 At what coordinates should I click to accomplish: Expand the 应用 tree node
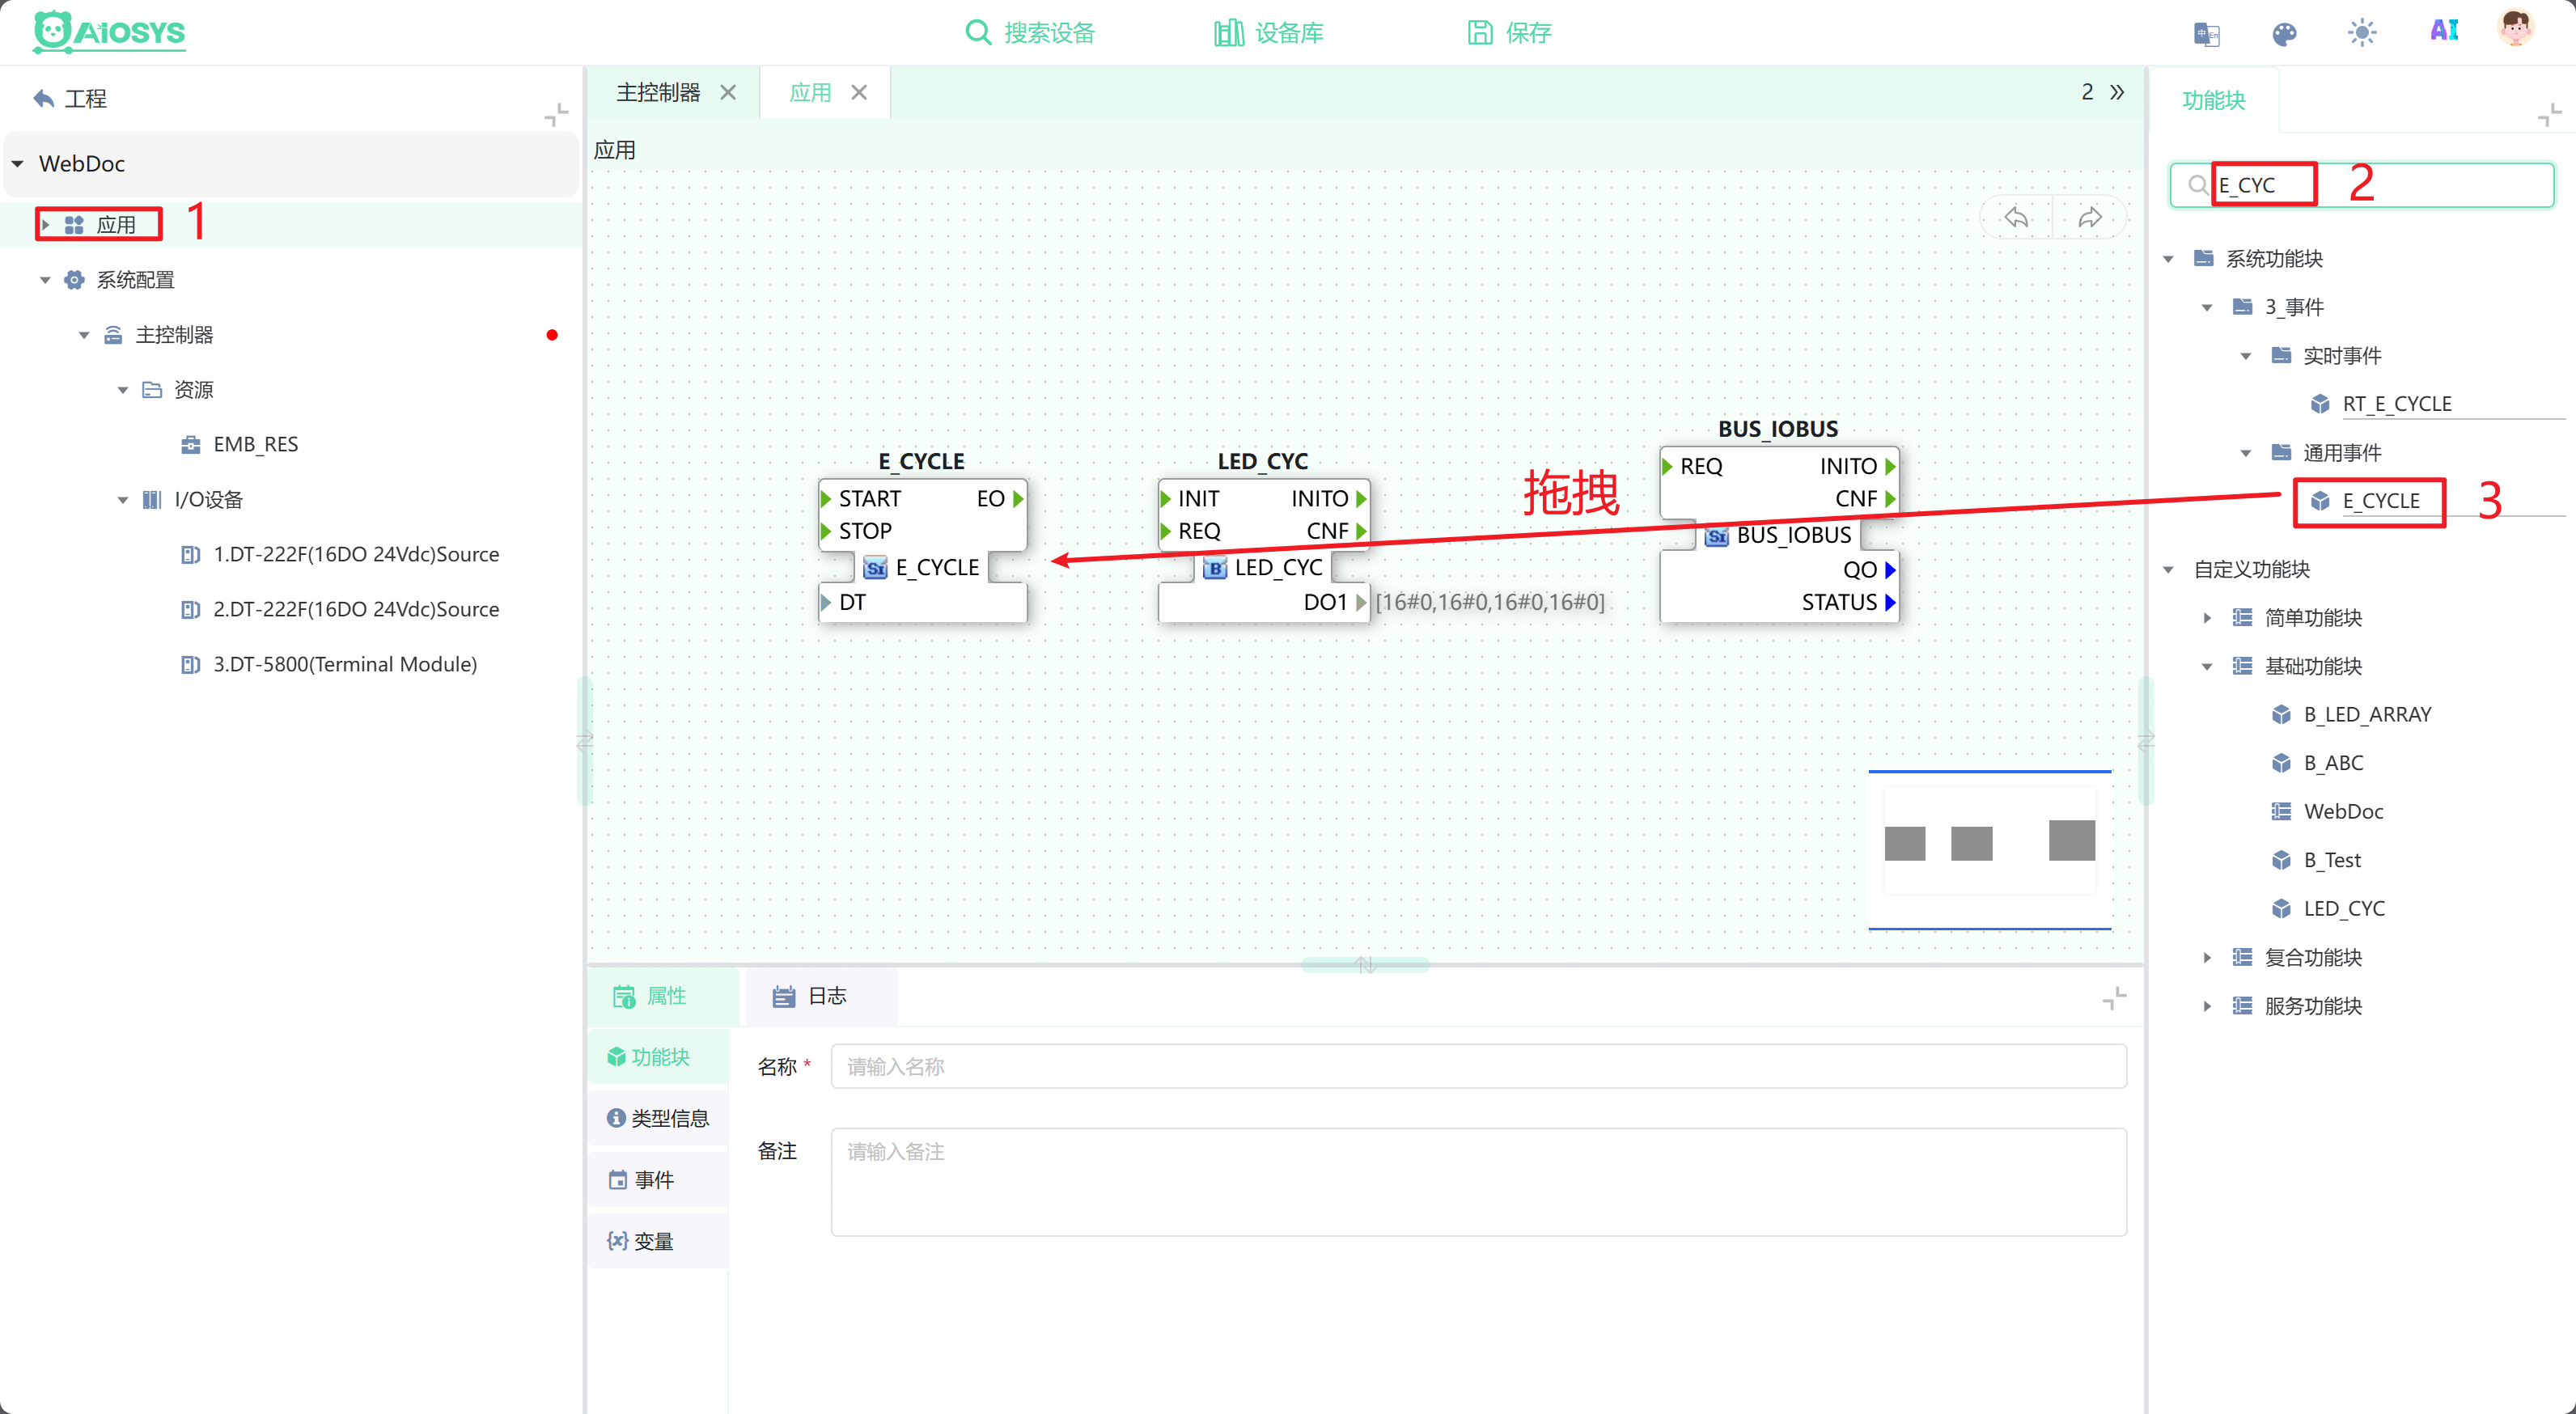click(x=45, y=225)
